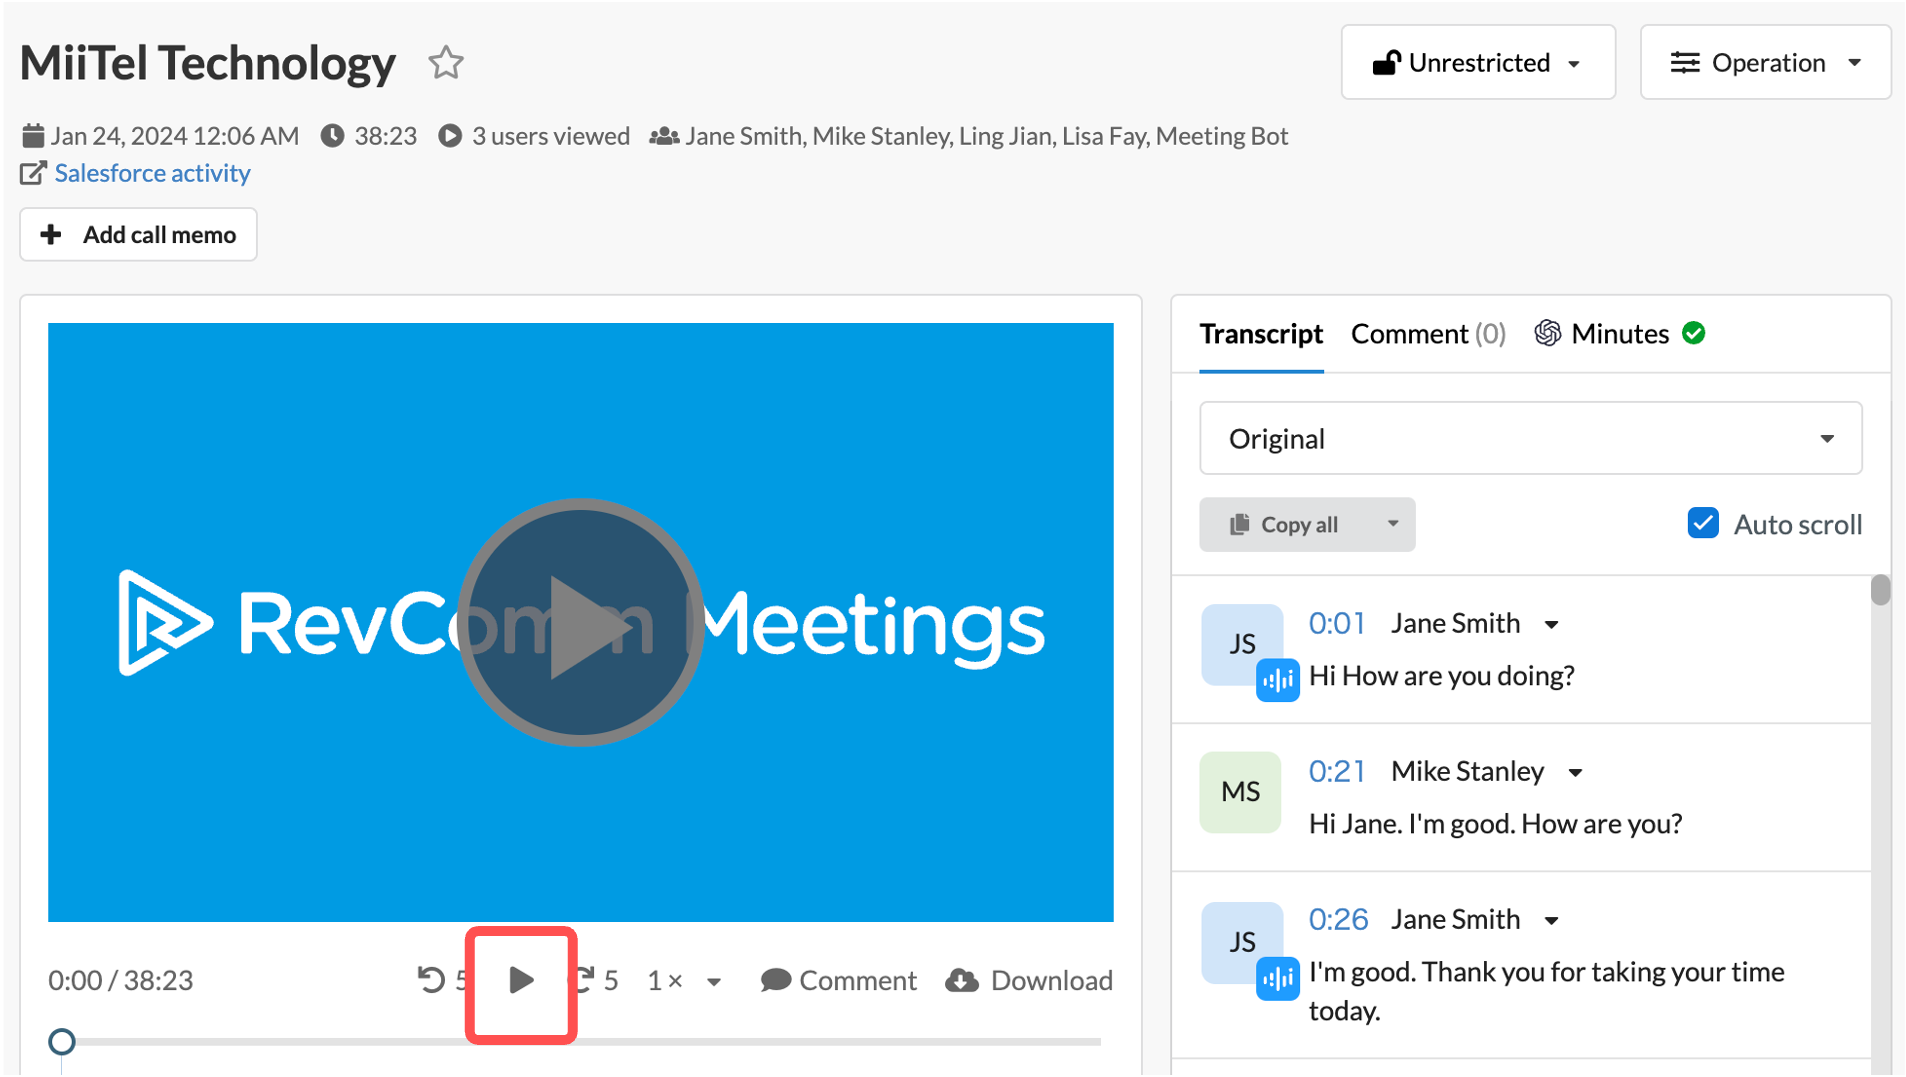Open the Operation menu
The image size is (1906, 1077).
pos(1765,63)
